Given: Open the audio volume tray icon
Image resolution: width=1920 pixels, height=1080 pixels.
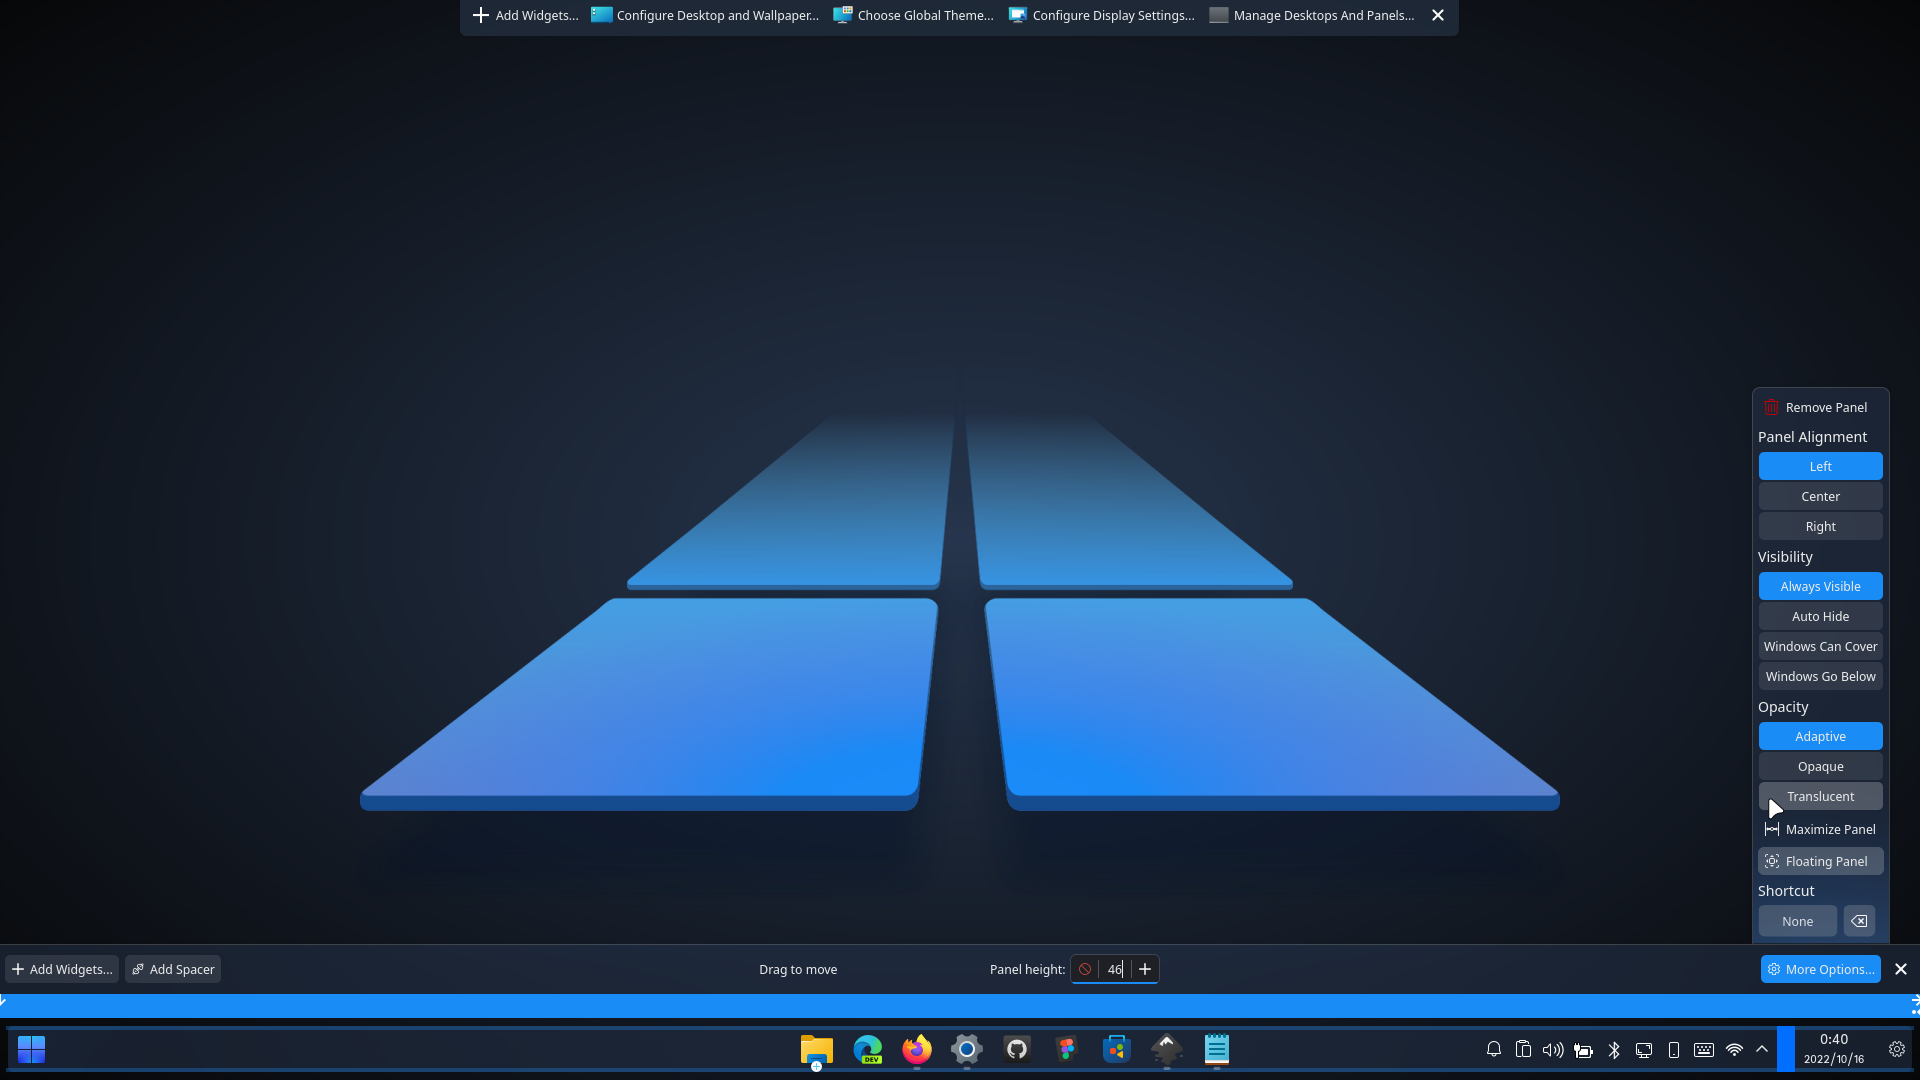Looking at the screenshot, I should [x=1553, y=1049].
